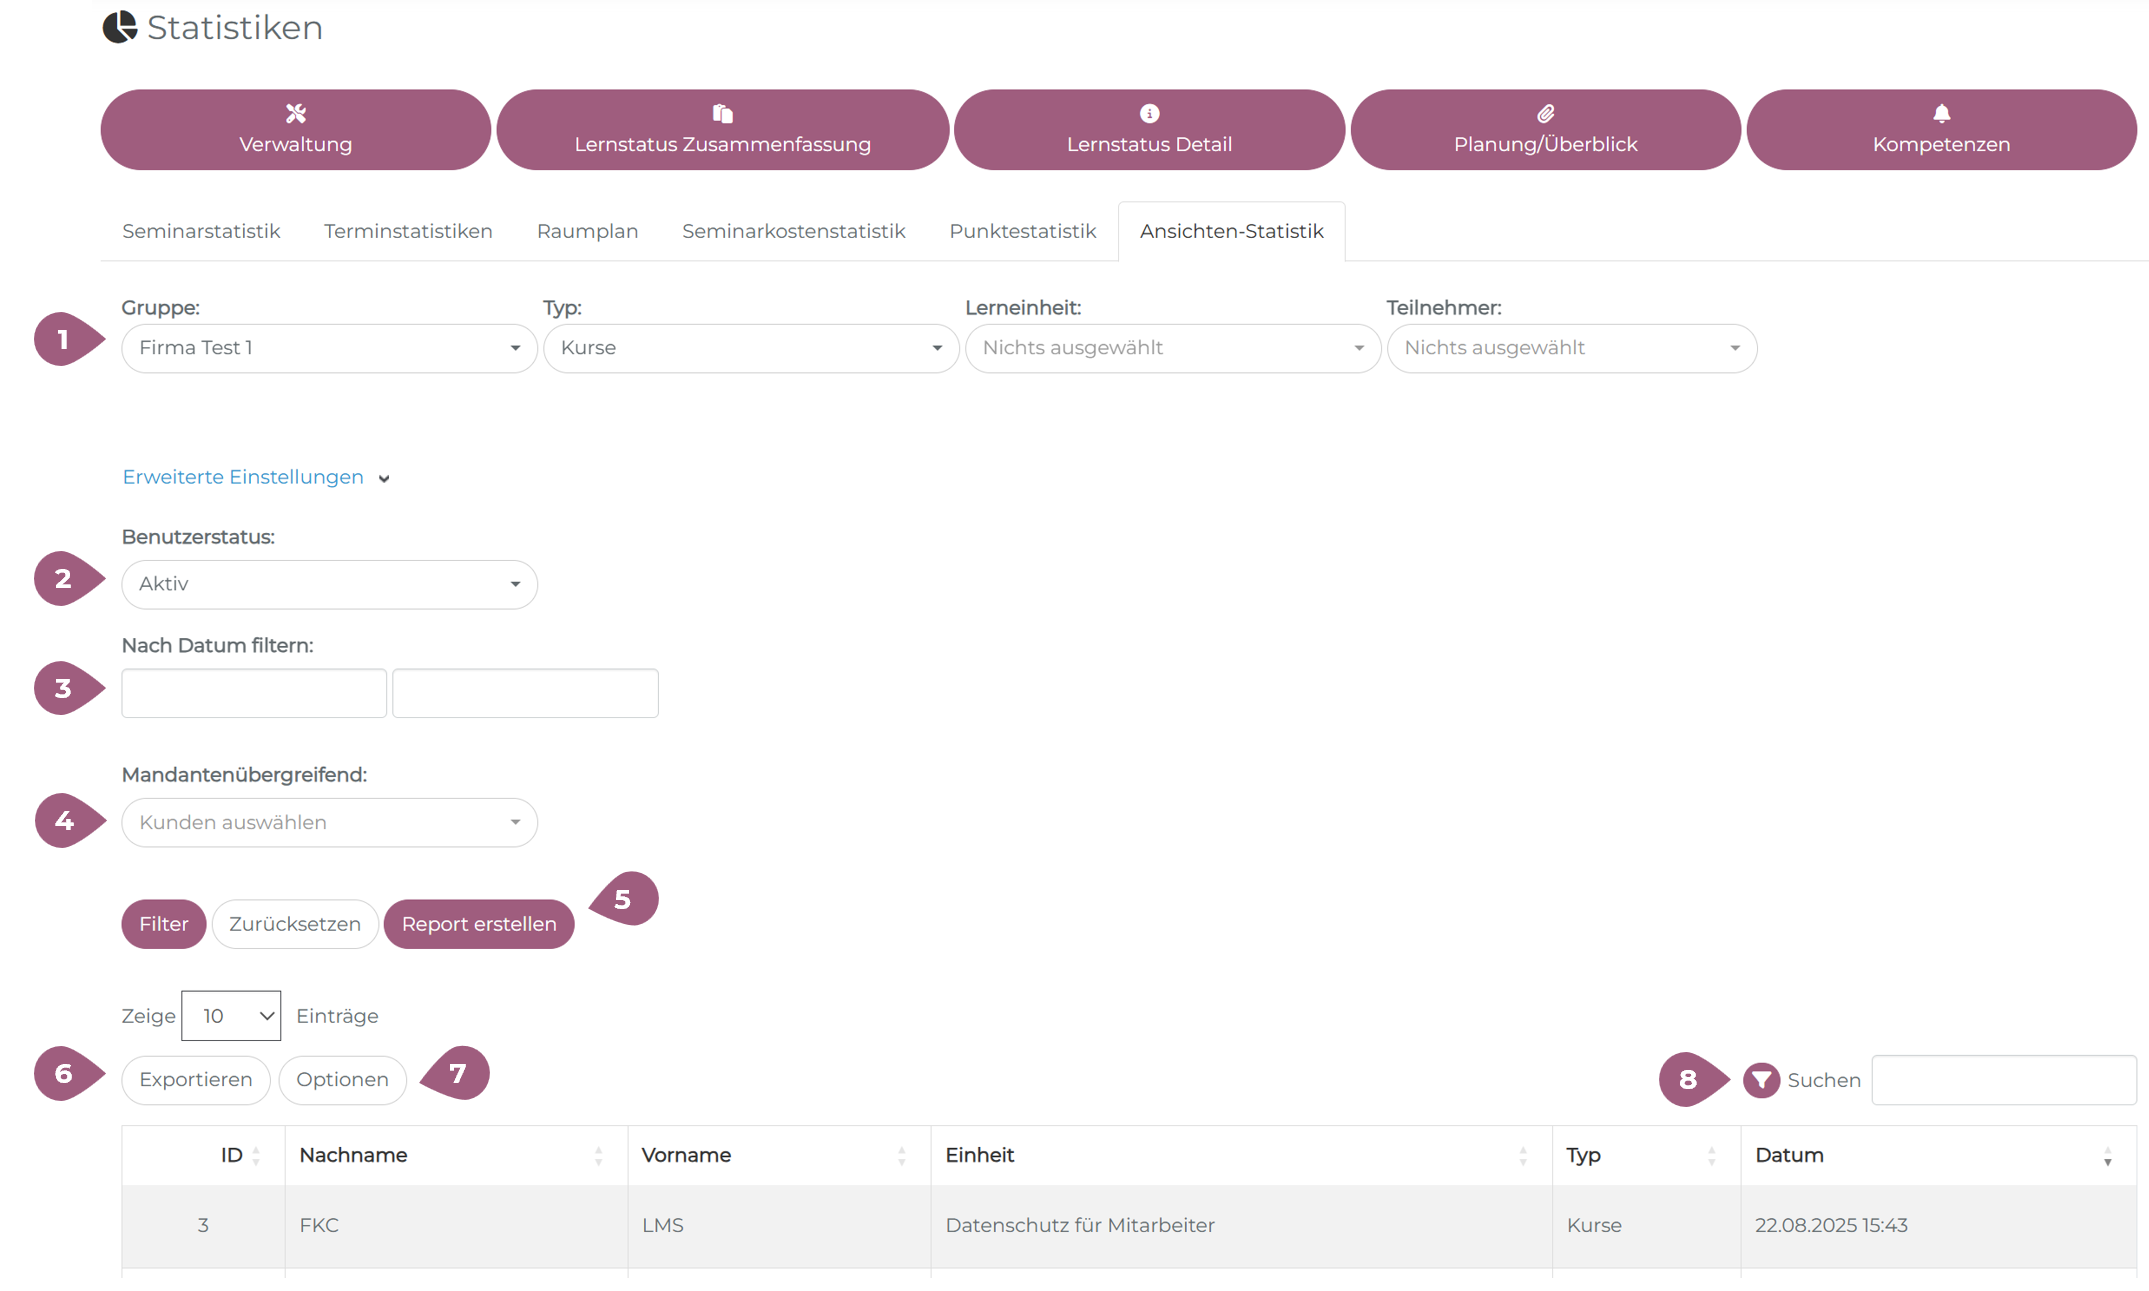Switch to the Raumplan tab
This screenshot has height=1291, width=2149.
pos(587,231)
